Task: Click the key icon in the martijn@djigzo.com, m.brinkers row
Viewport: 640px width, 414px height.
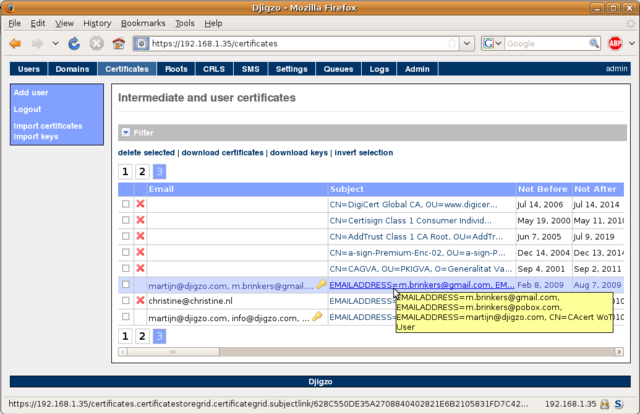Action: pos(321,285)
